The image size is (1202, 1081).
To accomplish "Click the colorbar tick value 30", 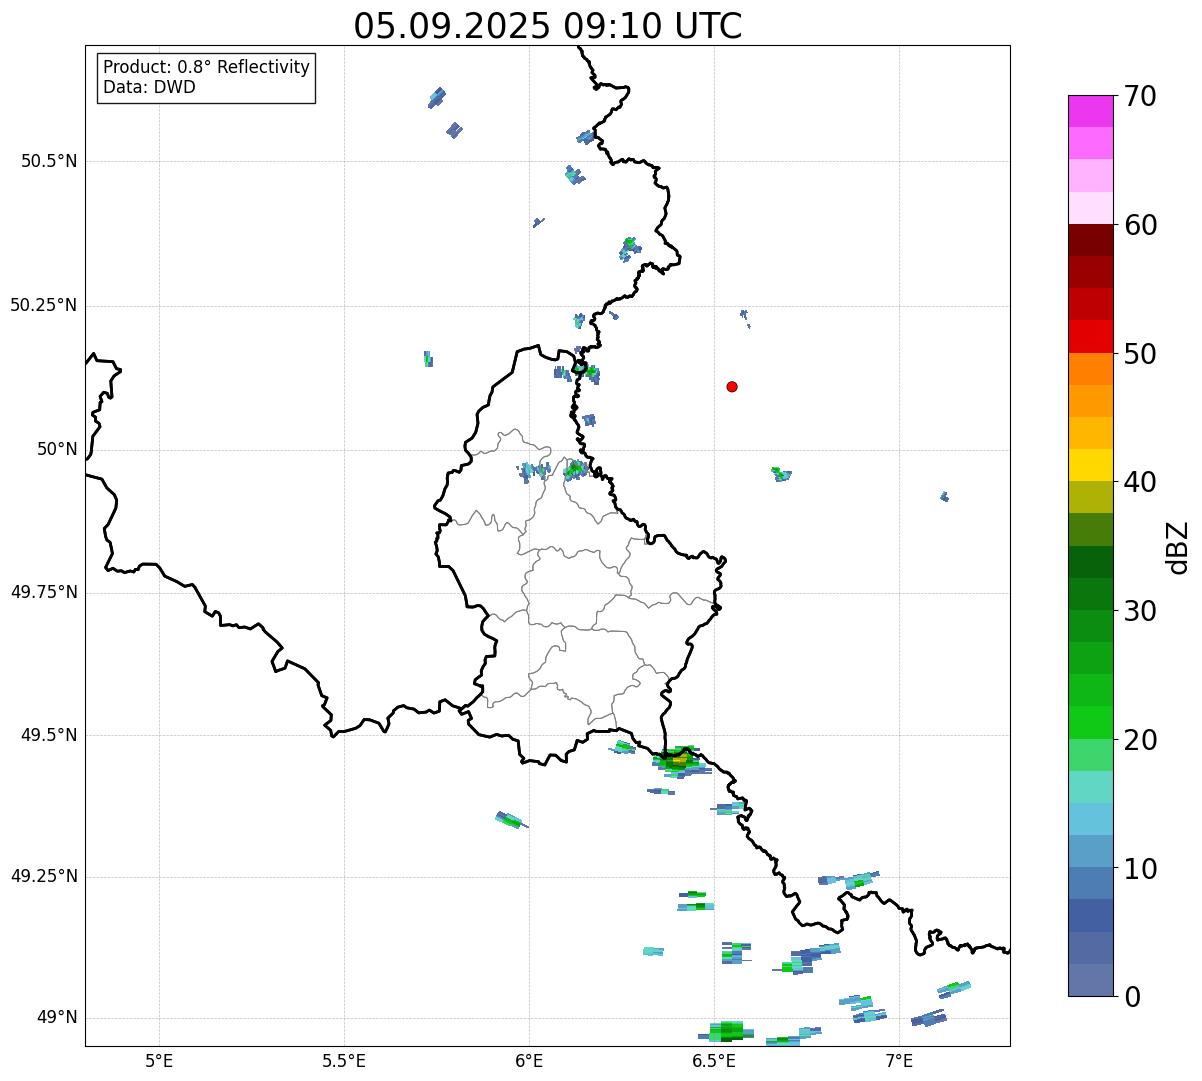I will point(1139,611).
